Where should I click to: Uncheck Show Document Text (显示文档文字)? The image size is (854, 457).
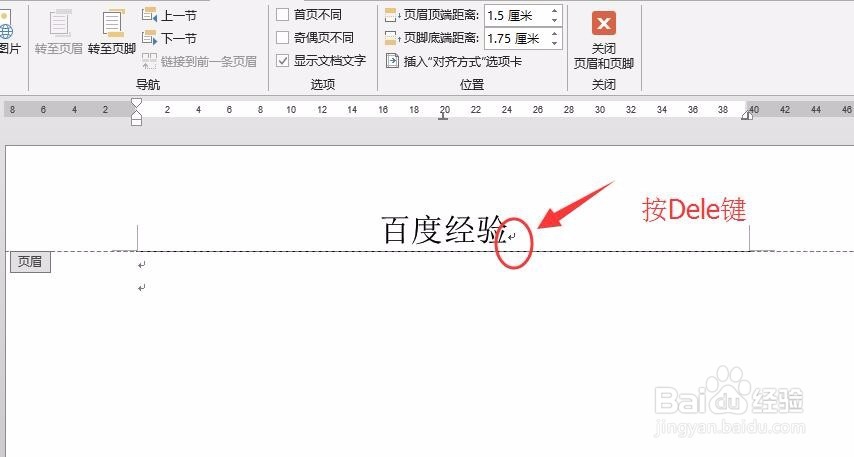[282, 60]
